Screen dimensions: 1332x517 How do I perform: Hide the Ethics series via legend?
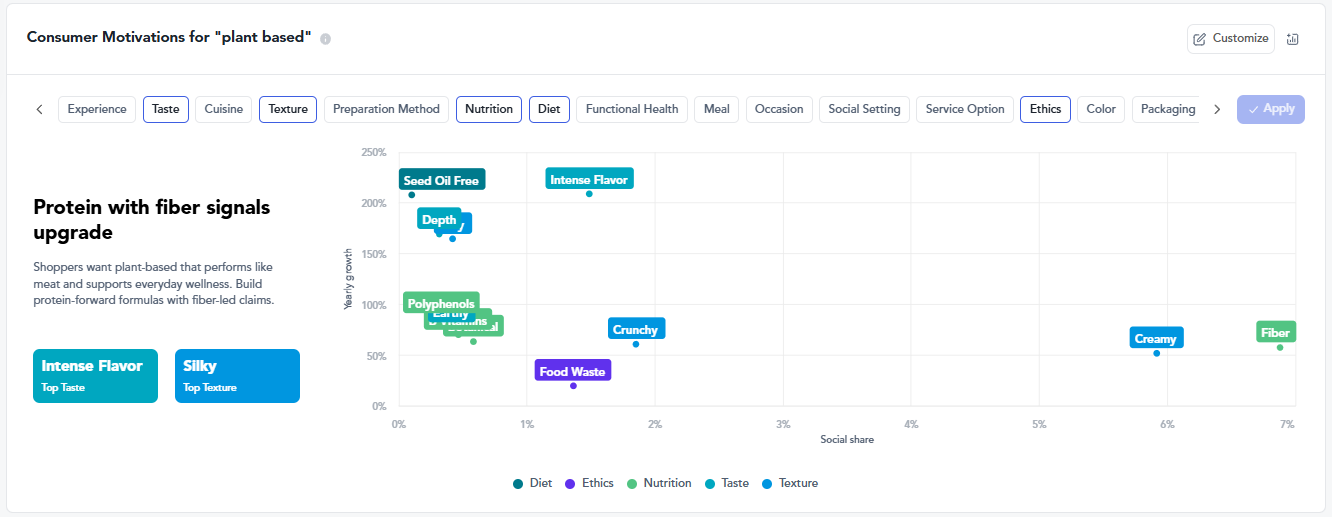(x=588, y=484)
